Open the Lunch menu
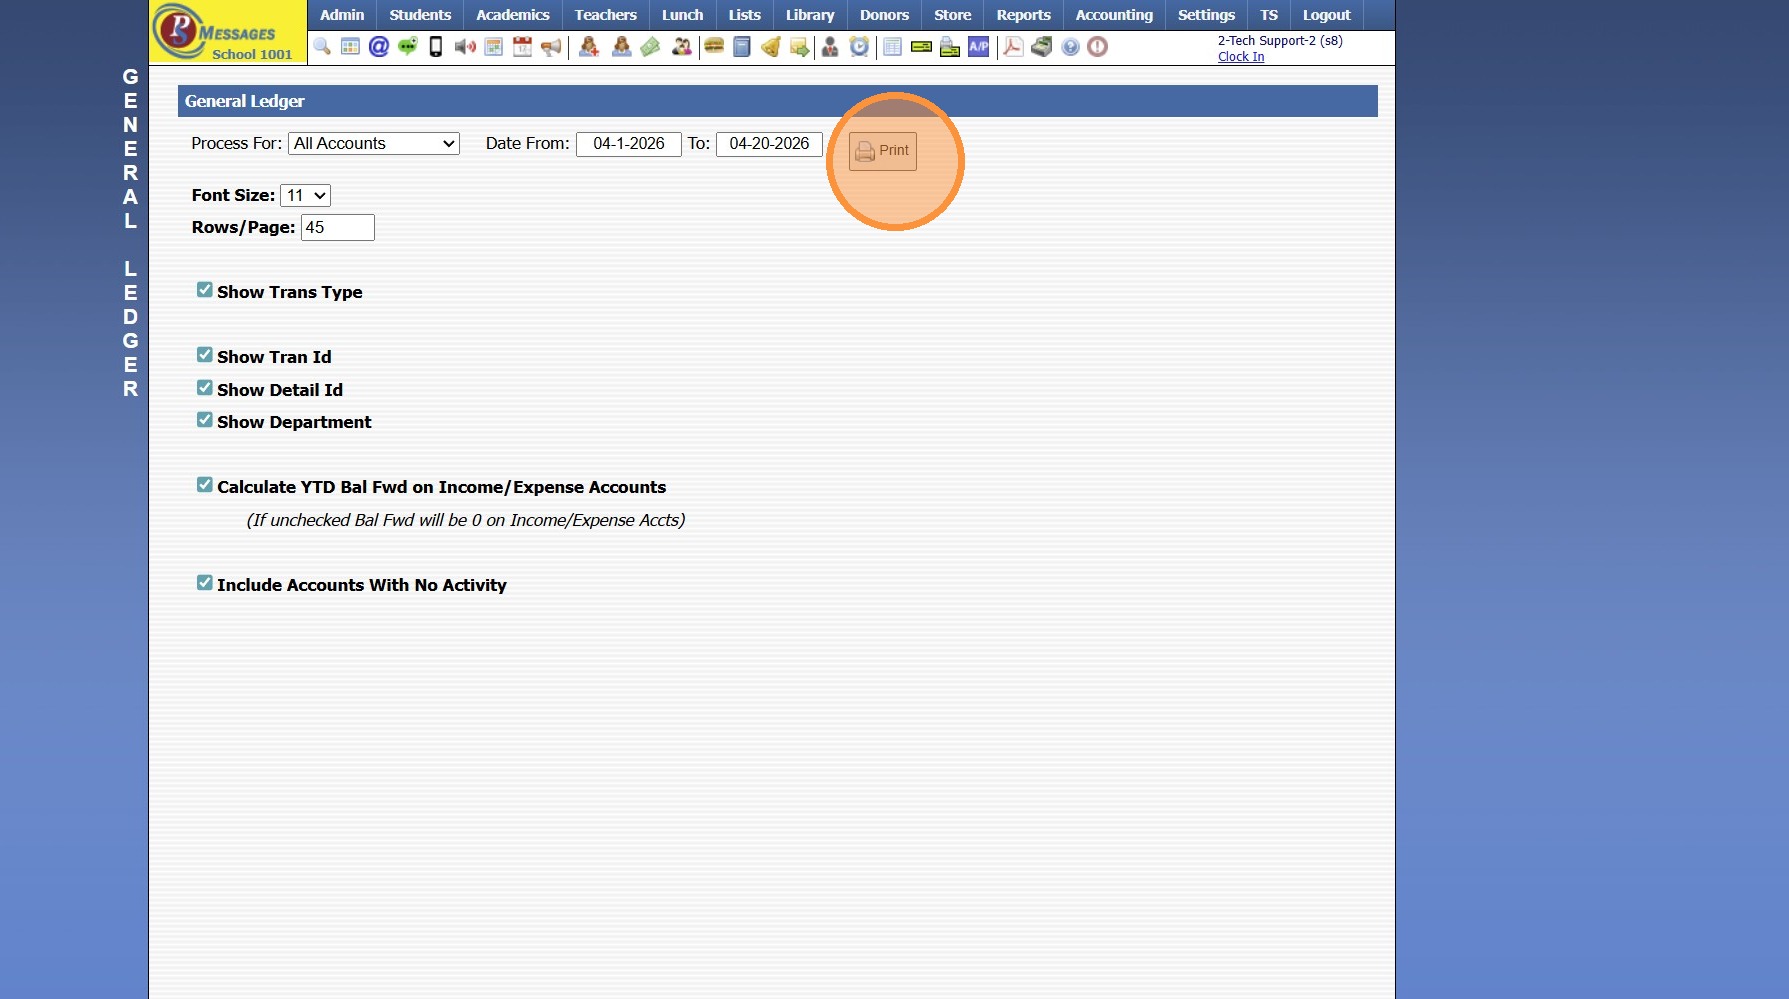The height and width of the screenshot is (999, 1789). (683, 15)
